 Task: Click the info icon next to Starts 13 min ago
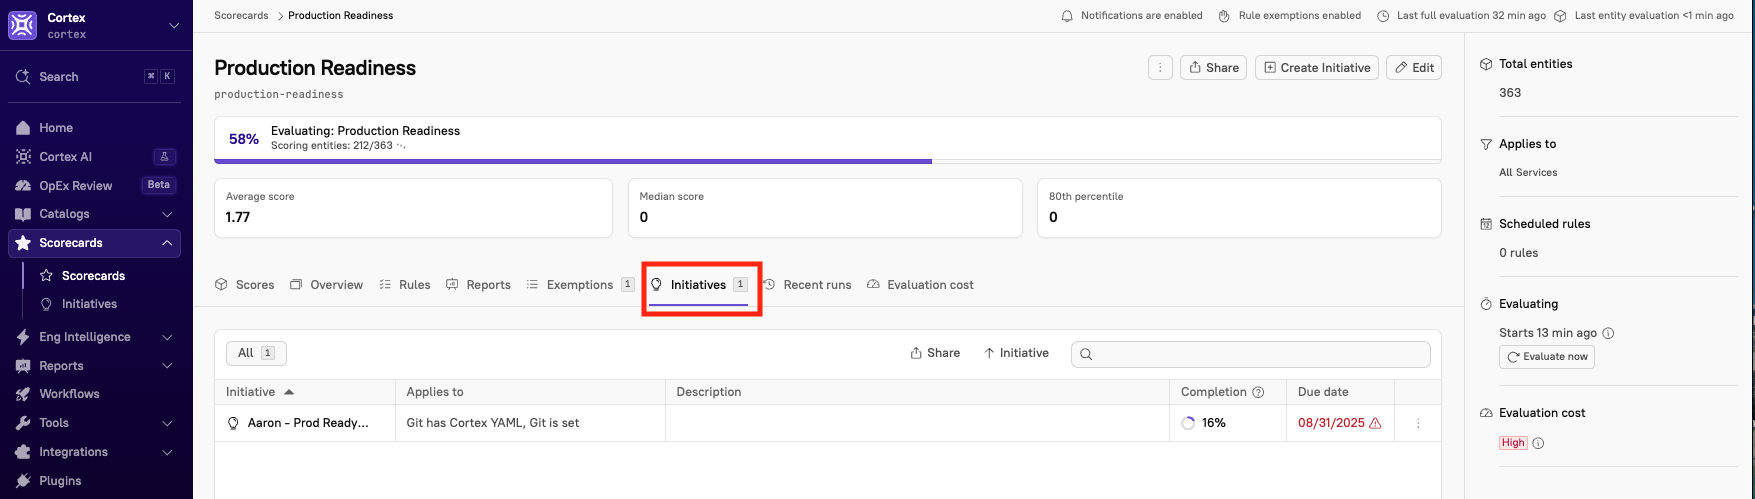point(1608,333)
